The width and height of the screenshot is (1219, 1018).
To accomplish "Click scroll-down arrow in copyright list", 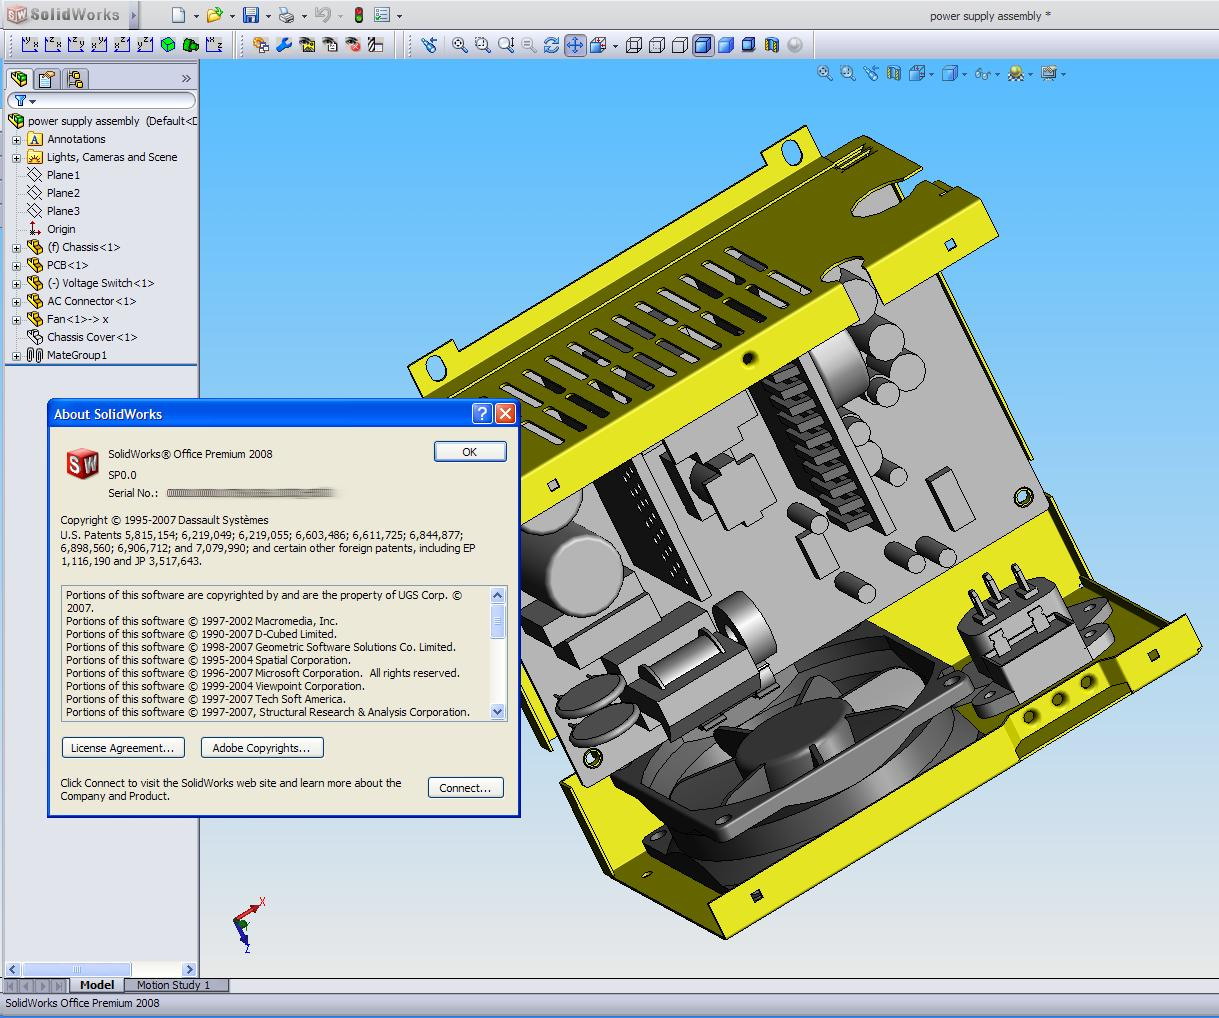I will tap(498, 712).
